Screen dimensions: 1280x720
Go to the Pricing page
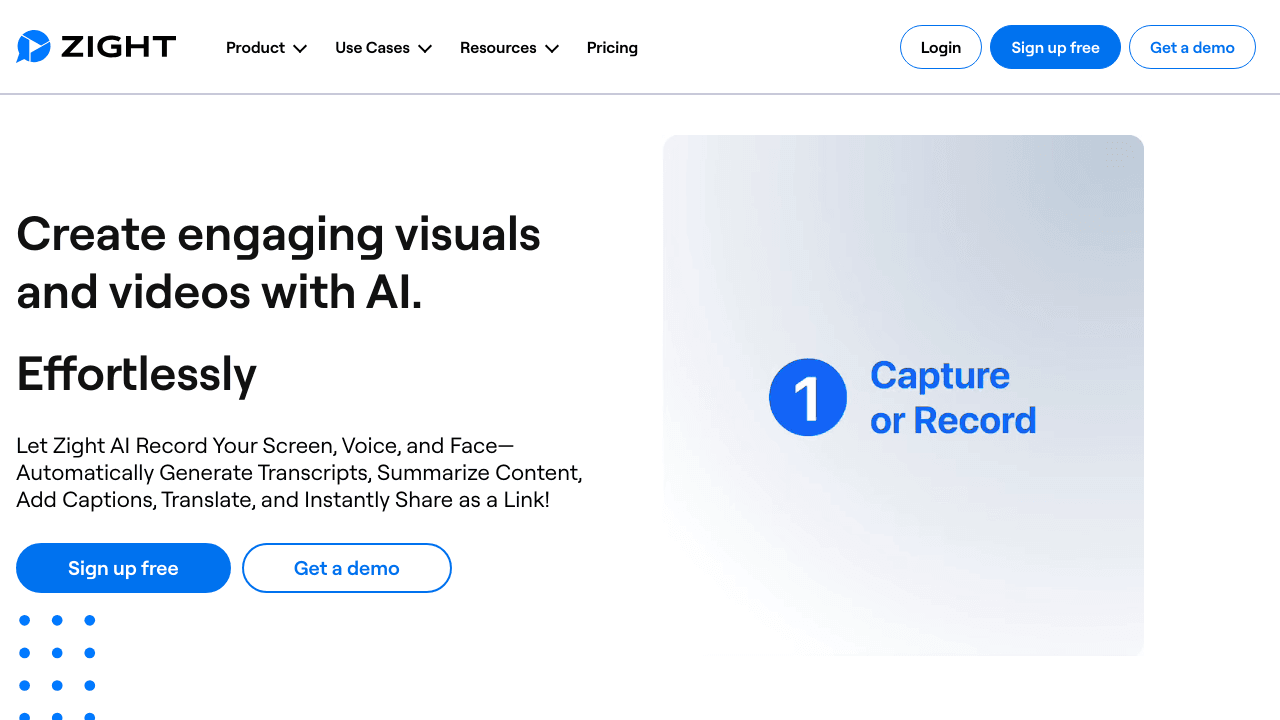pos(612,48)
